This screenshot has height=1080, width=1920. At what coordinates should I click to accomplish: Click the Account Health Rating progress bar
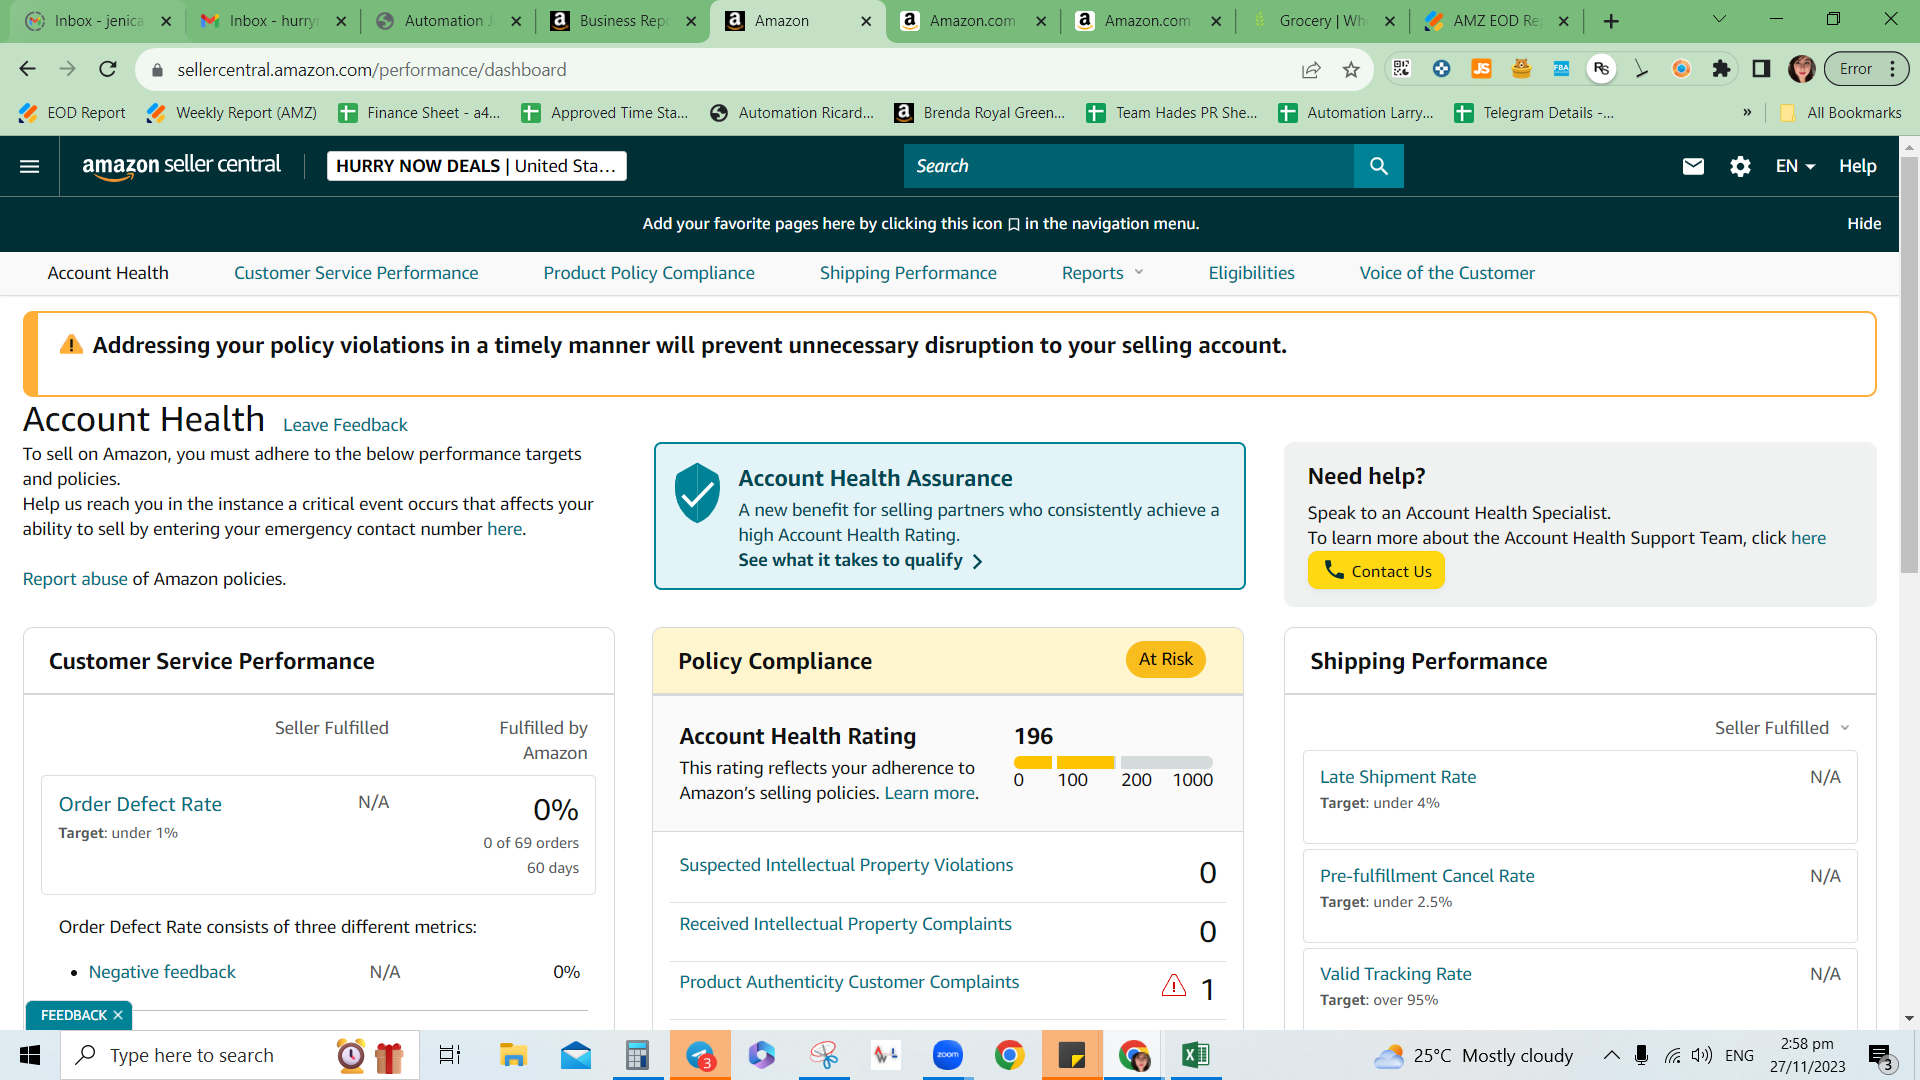[1113, 762]
